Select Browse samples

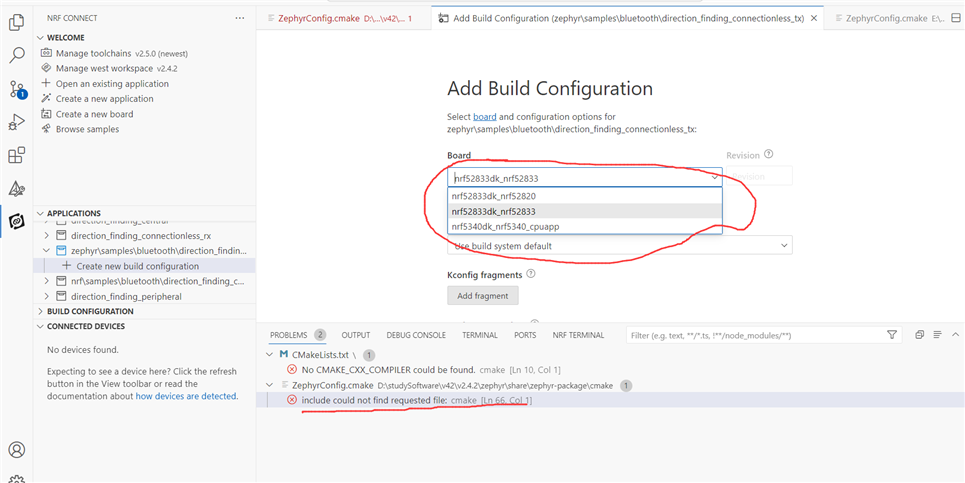[80, 129]
